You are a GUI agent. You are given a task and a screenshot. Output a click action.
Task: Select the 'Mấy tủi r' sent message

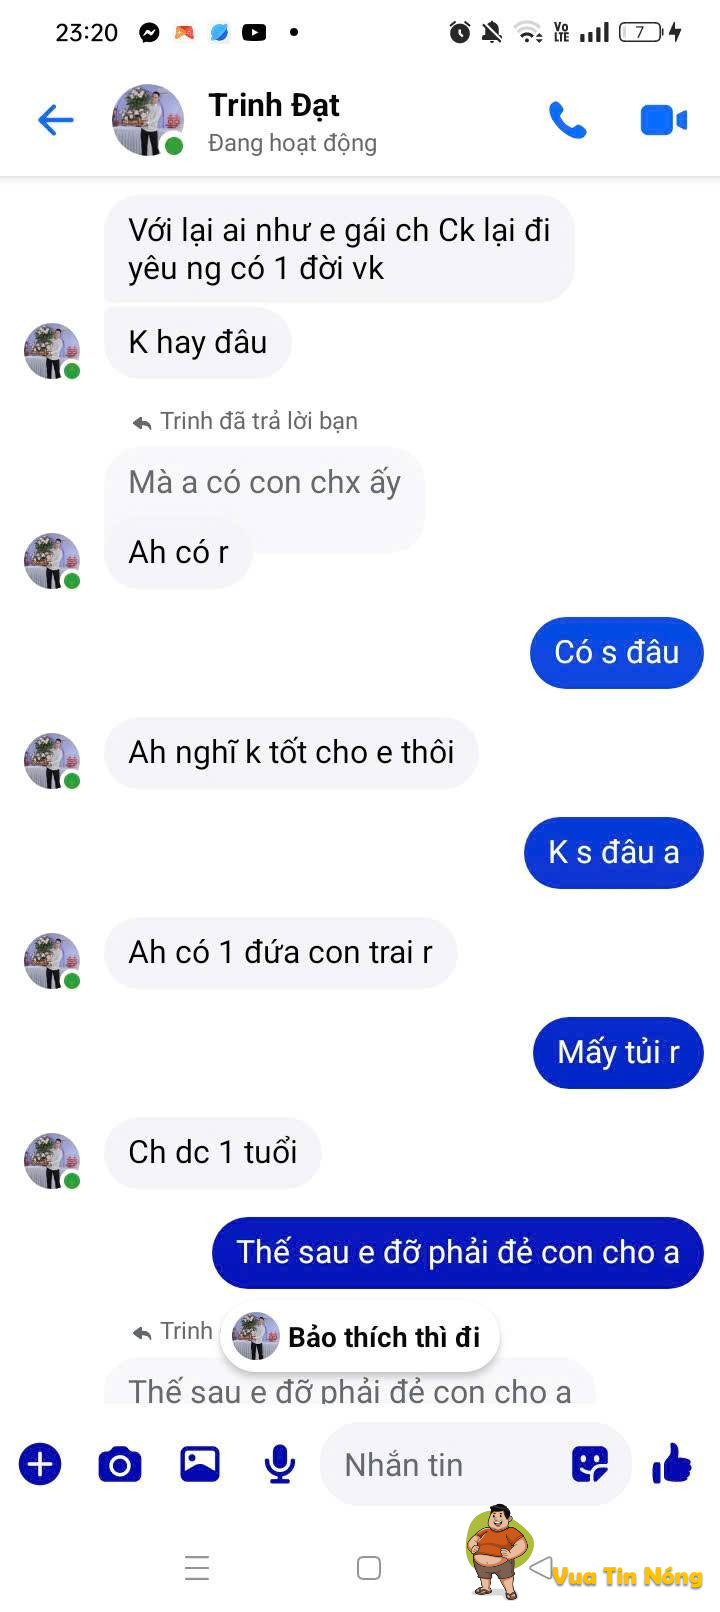tap(618, 1052)
